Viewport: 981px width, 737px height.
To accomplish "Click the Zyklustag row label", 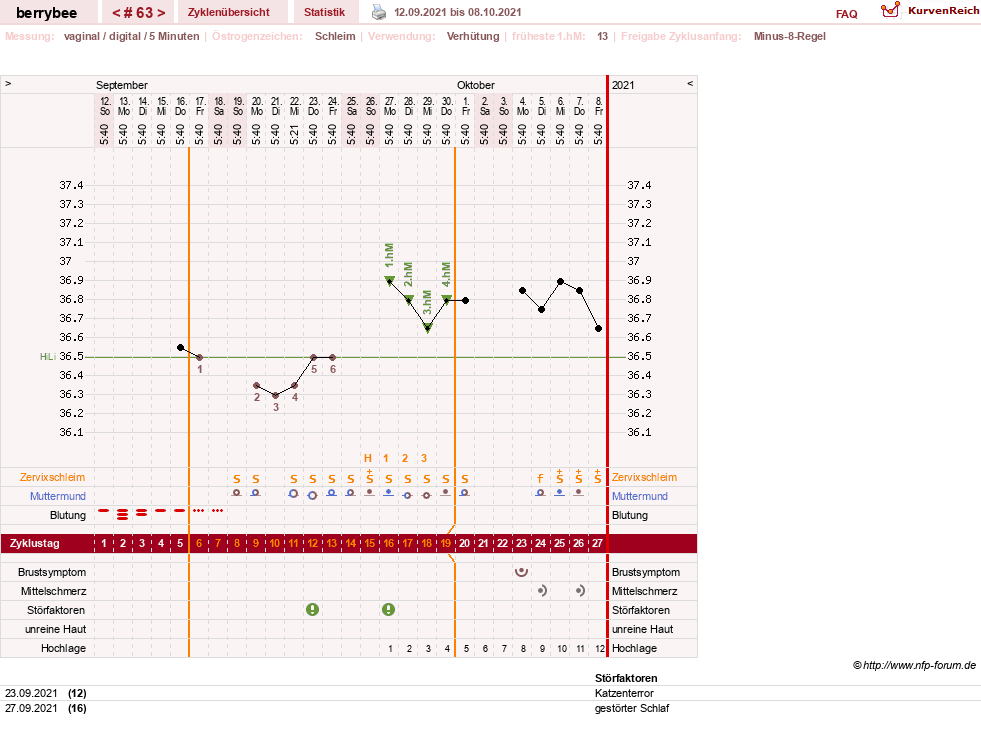I will click(x=34, y=543).
